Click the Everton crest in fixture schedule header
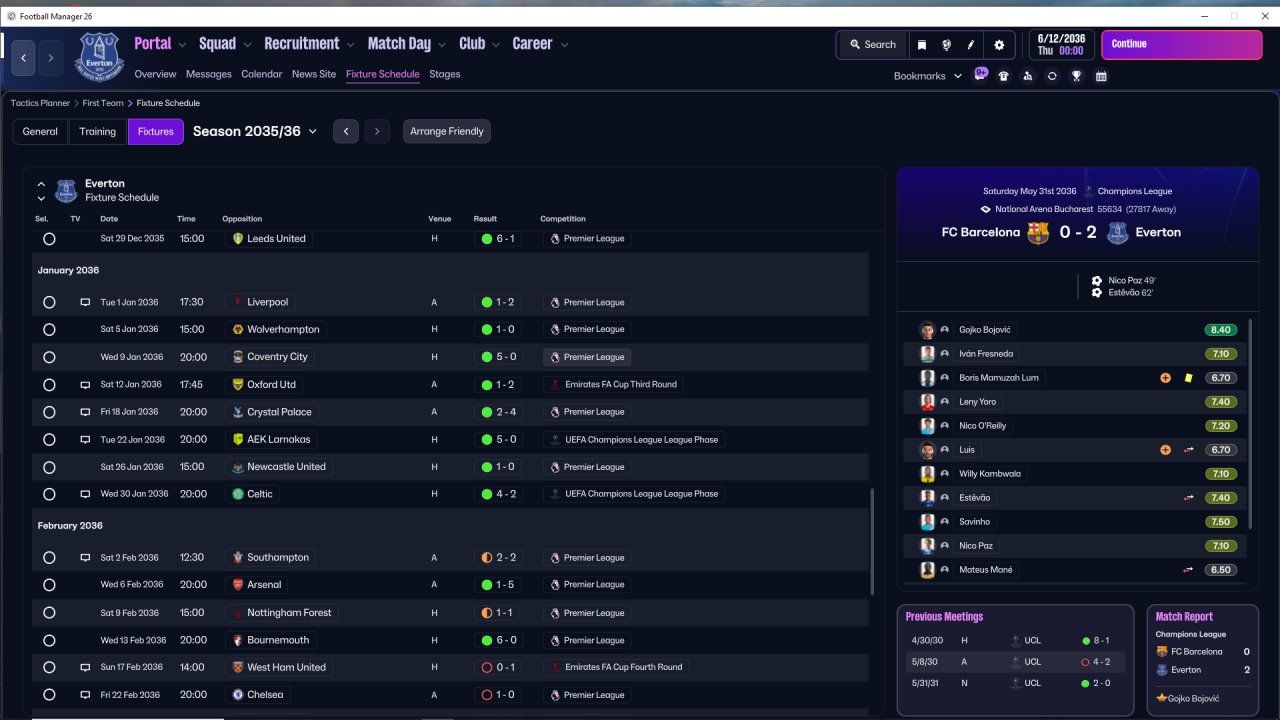This screenshot has width=1280, height=720. click(x=66, y=190)
